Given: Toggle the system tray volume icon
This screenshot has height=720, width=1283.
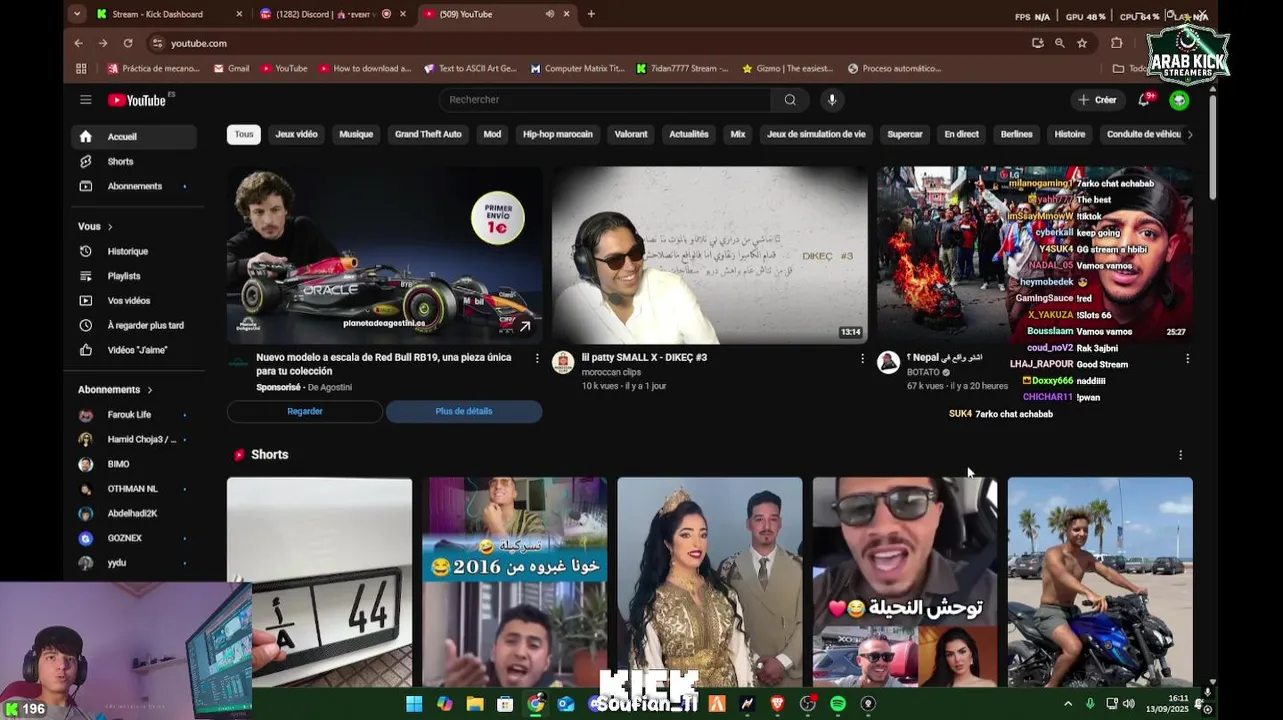Looking at the screenshot, I should click(1129, 704).
